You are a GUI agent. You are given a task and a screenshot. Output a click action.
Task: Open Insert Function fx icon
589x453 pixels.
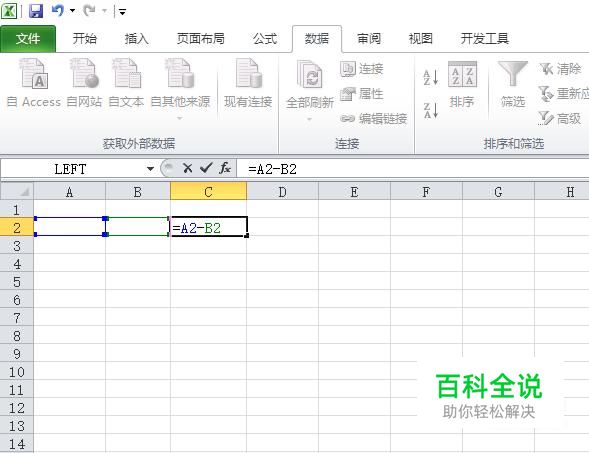tap(225, 168)
